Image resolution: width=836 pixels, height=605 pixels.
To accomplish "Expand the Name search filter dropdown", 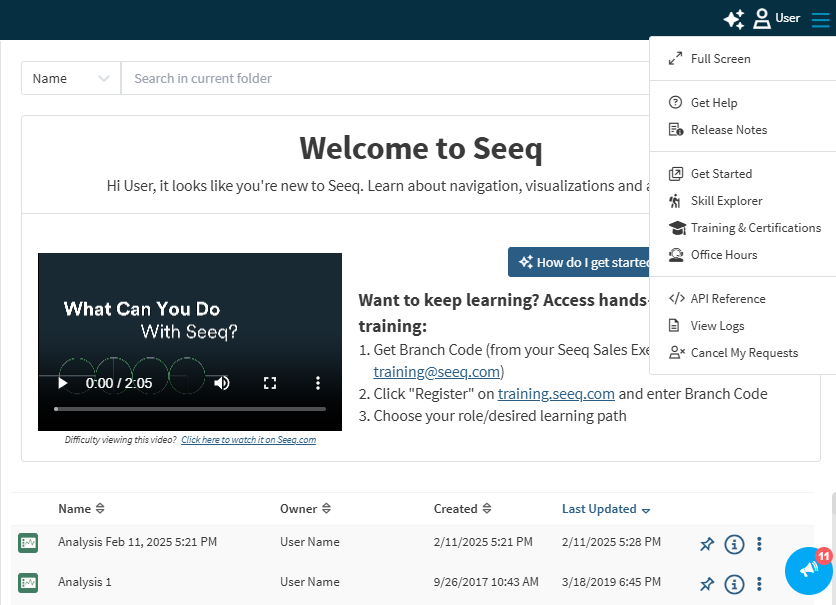I will pyautogui.click(x=70, y=79).
